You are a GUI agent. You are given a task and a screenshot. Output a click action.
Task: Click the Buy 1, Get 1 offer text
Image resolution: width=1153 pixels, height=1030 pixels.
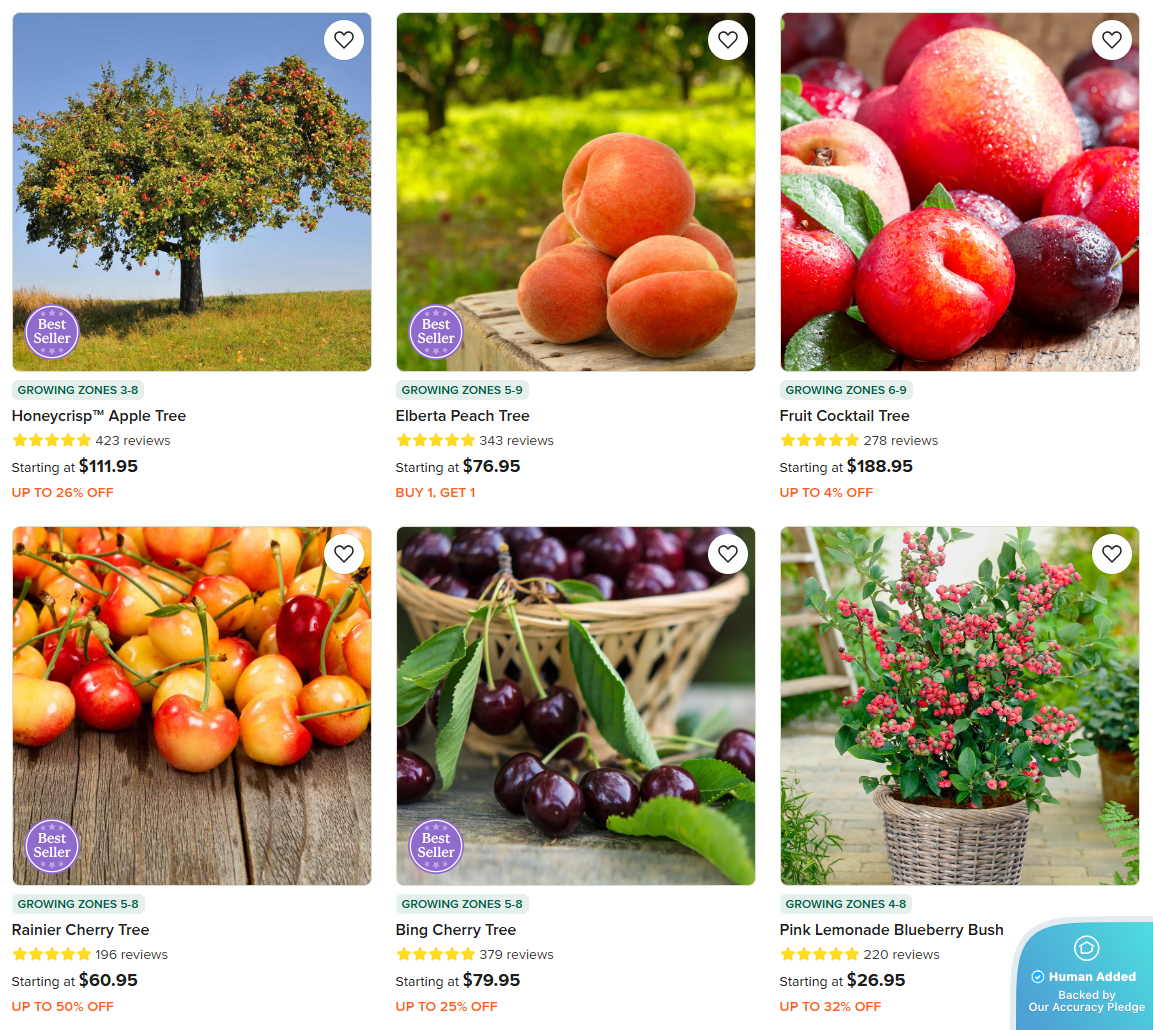click(435, 493)
